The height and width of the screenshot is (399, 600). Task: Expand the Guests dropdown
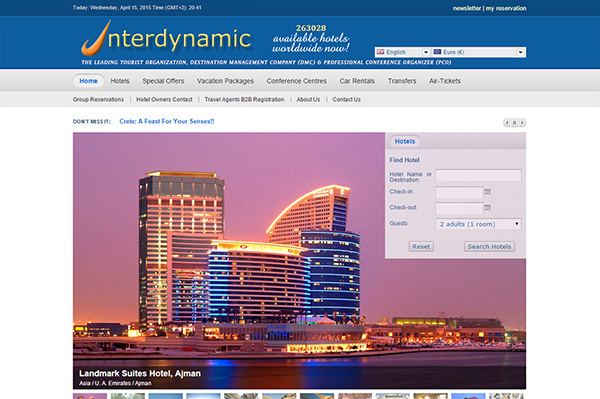pos(478,224)
